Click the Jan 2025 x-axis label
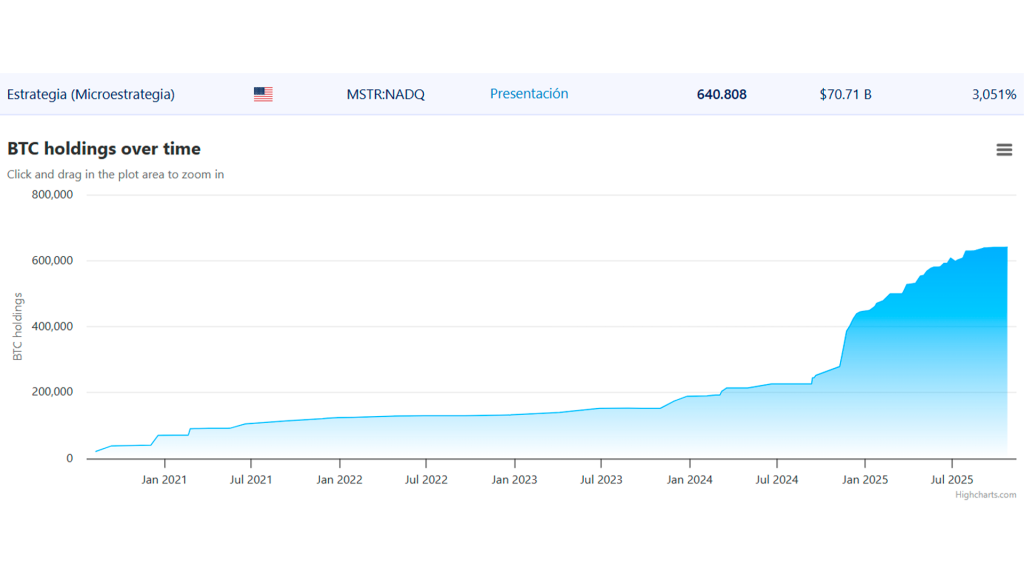 pyautogui.click(x=864, y=480)
